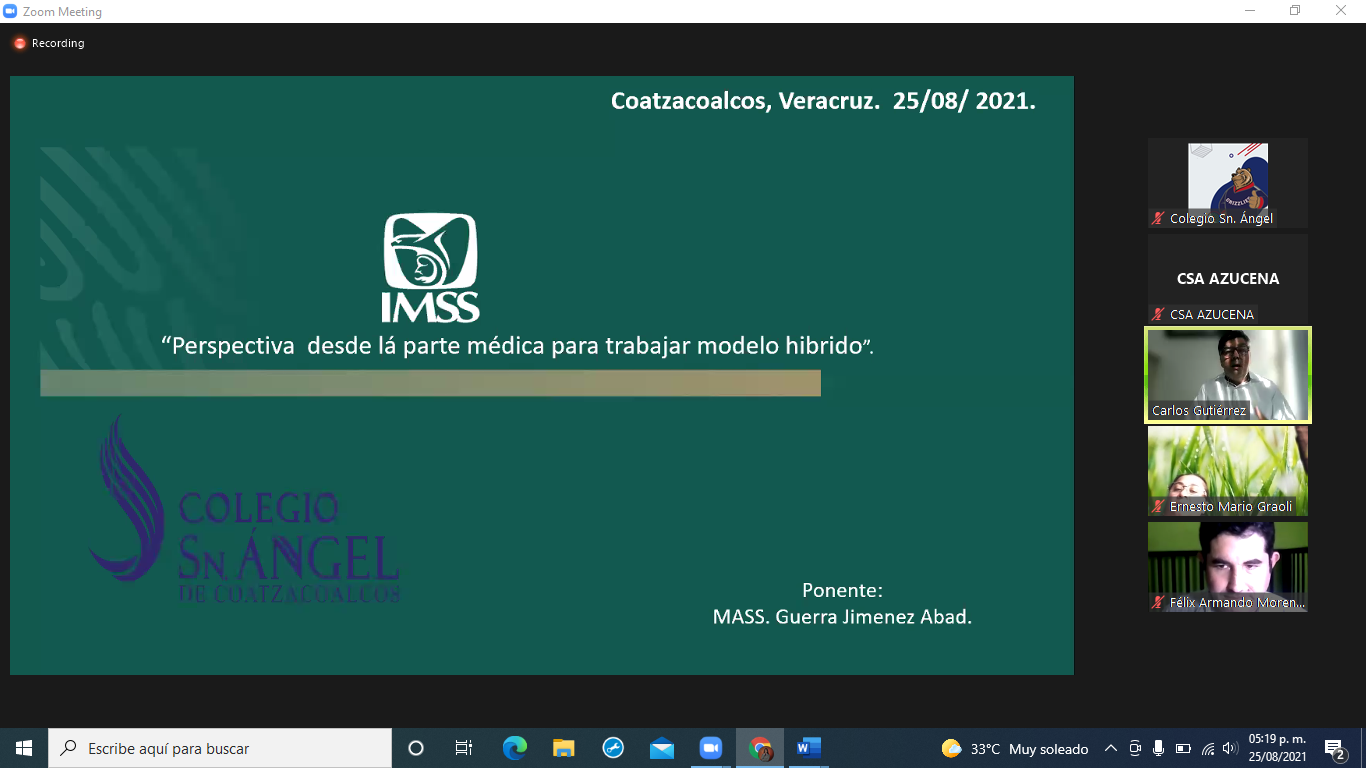Click muted mic icon beside CSA AZUCENA label
The image size is (1366, 768).
1159,314
